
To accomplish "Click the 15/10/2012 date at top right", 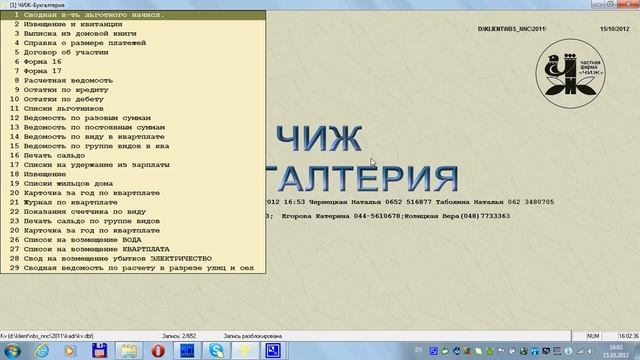I will [x=614, y=29].
